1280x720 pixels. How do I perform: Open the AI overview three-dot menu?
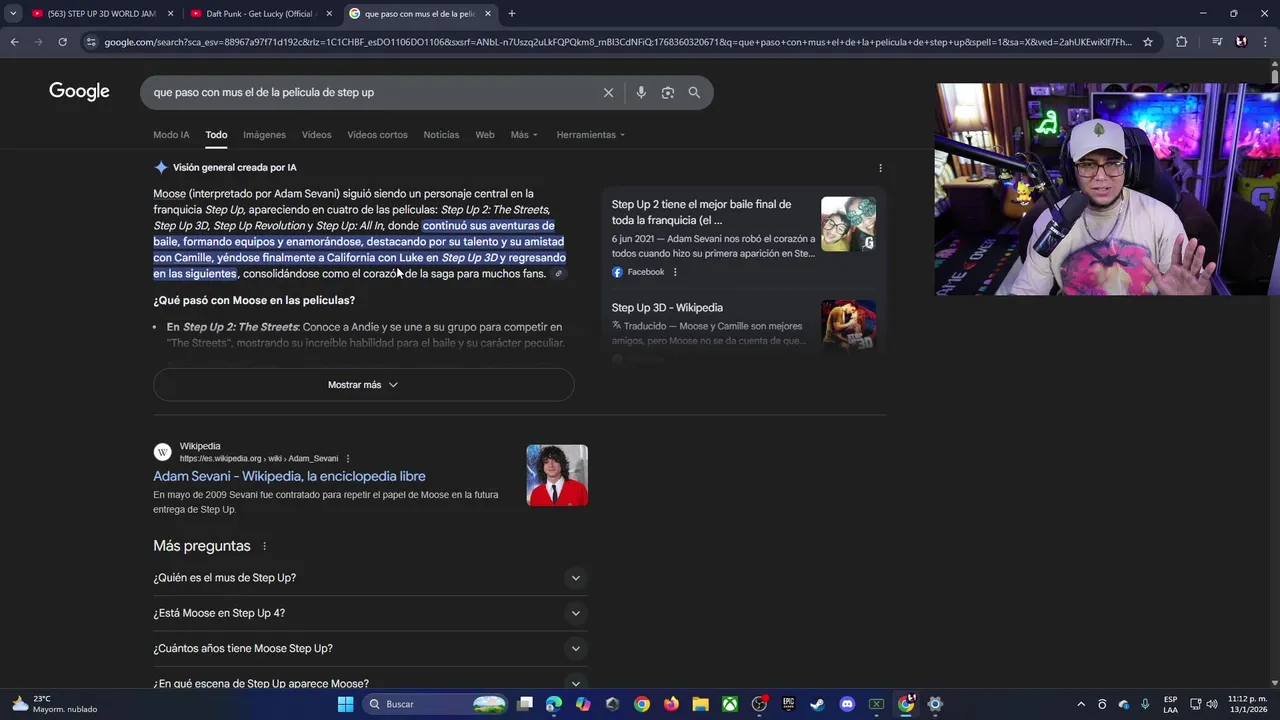(x=880, y=168)
